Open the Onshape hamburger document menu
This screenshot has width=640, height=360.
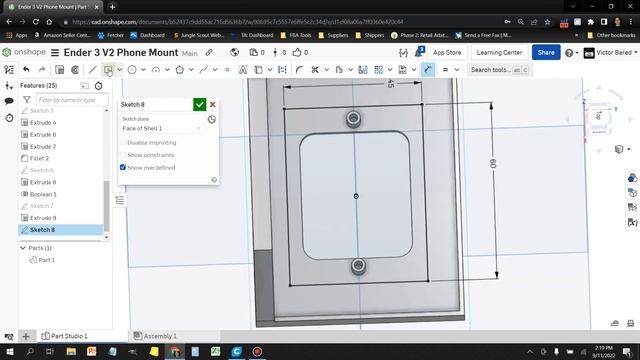55,53
